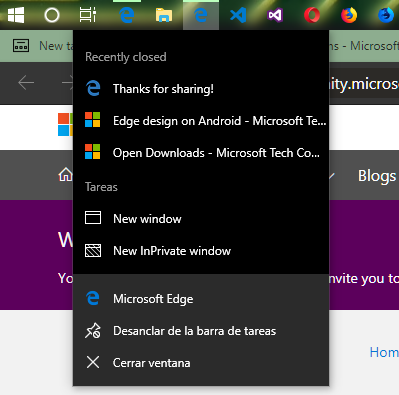Open Task View from taskbar

click(x=88, y=15)
